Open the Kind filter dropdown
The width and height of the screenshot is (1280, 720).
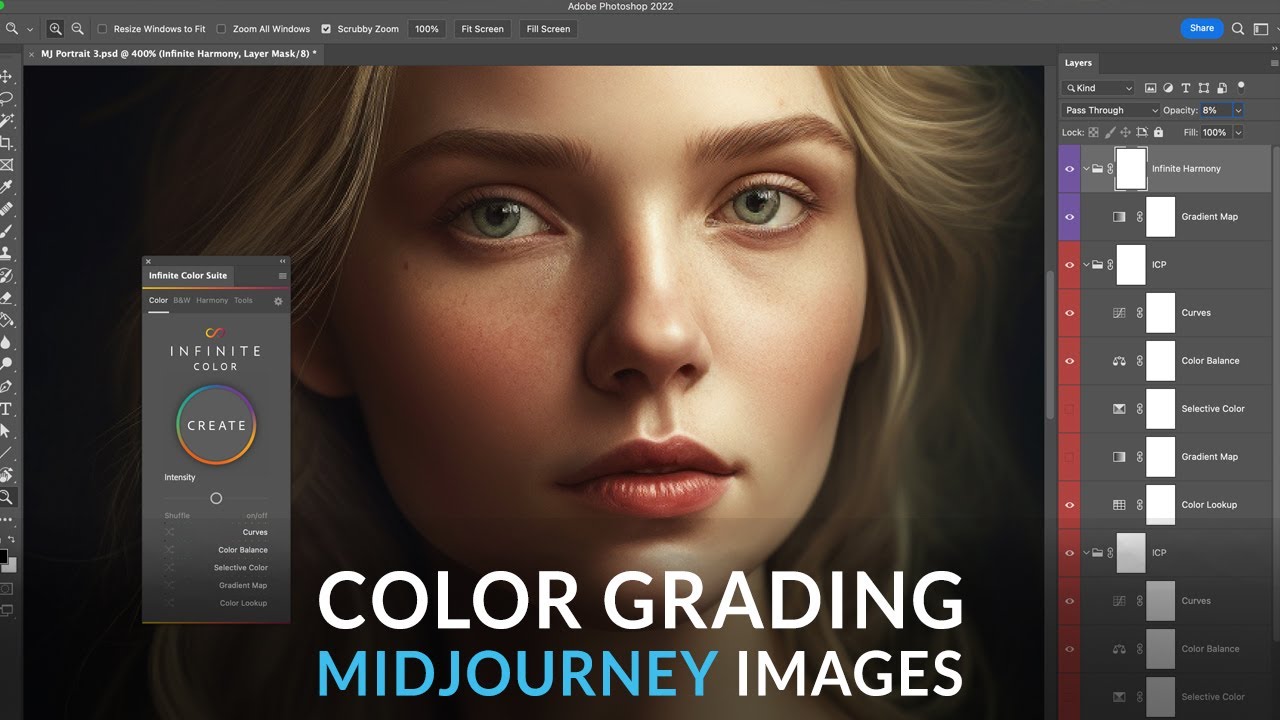click(x=1098, y=88)
